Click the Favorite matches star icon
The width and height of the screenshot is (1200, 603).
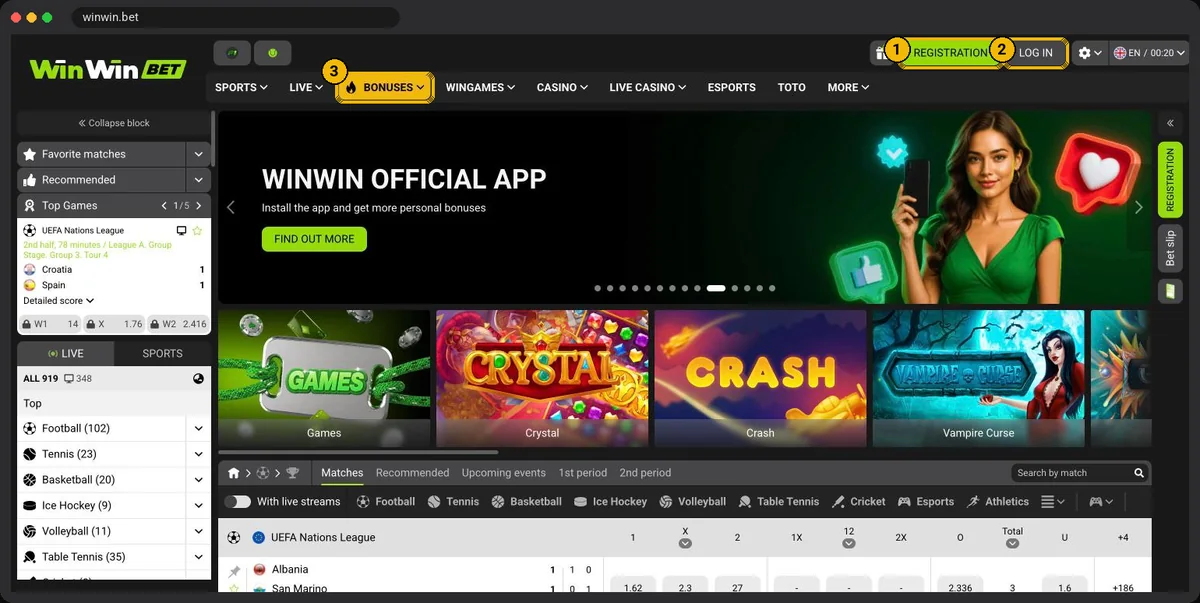coord(28,154)
